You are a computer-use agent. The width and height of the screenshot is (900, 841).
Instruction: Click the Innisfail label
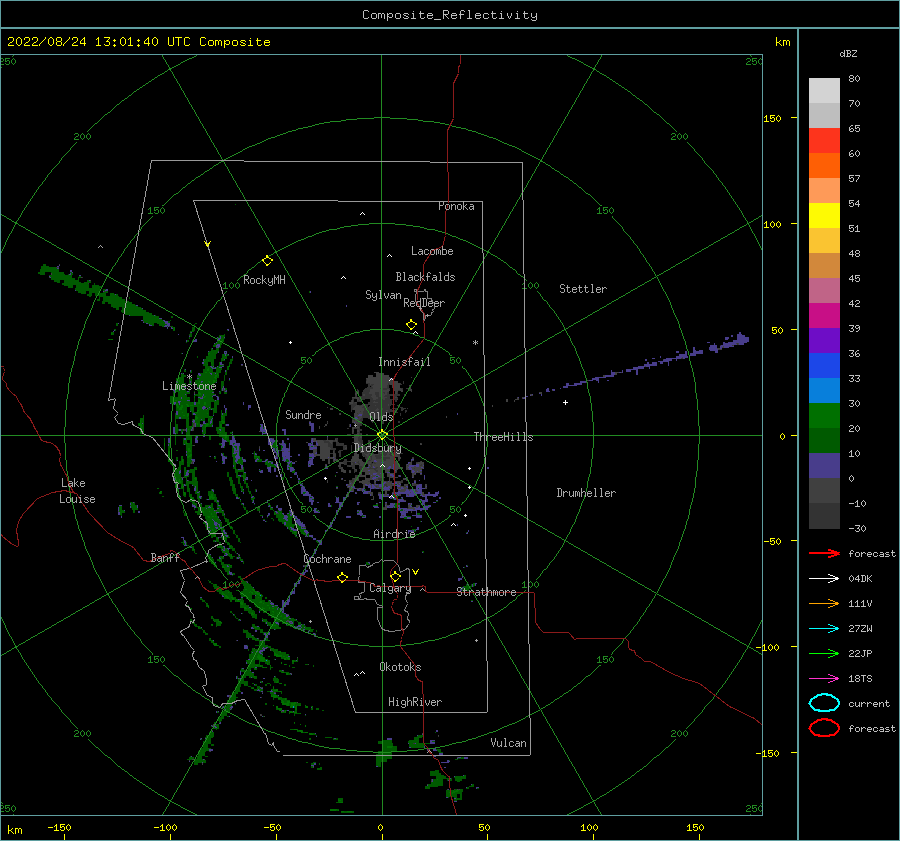click(404, 362)
